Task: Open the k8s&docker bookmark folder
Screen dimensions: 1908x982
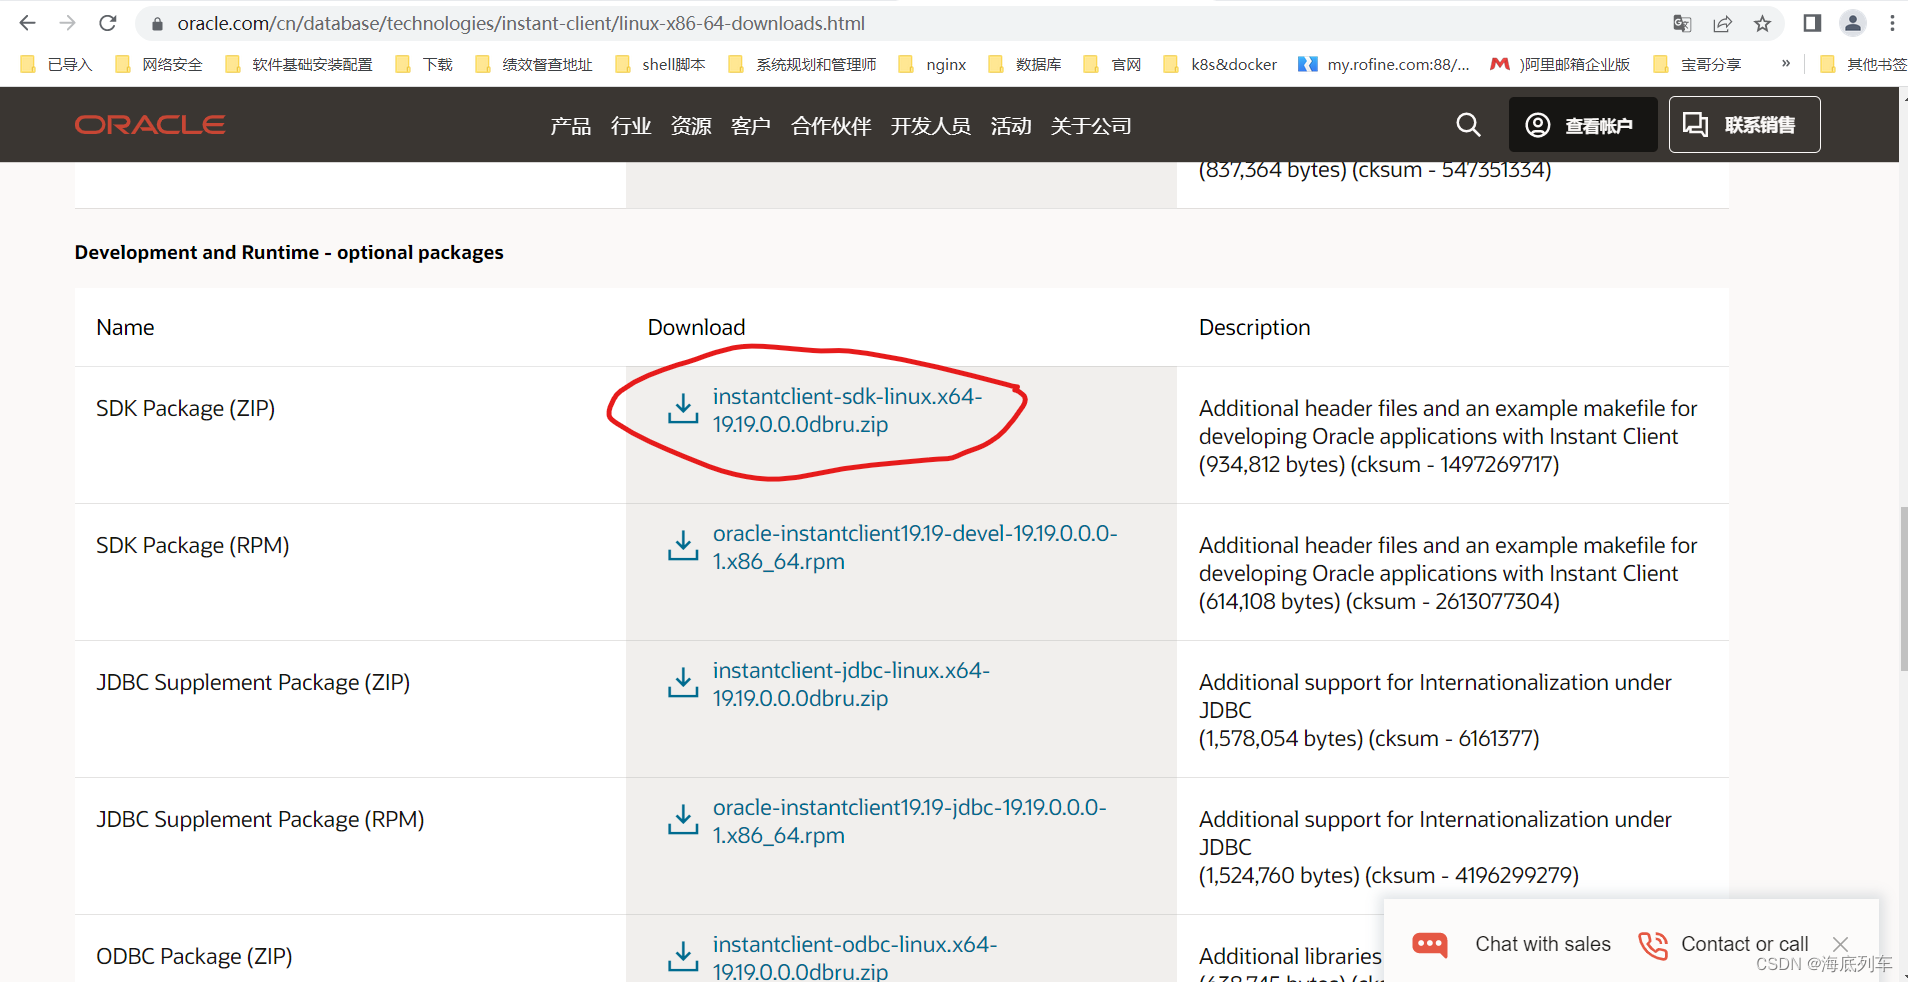Action: tap(1221, 64)
